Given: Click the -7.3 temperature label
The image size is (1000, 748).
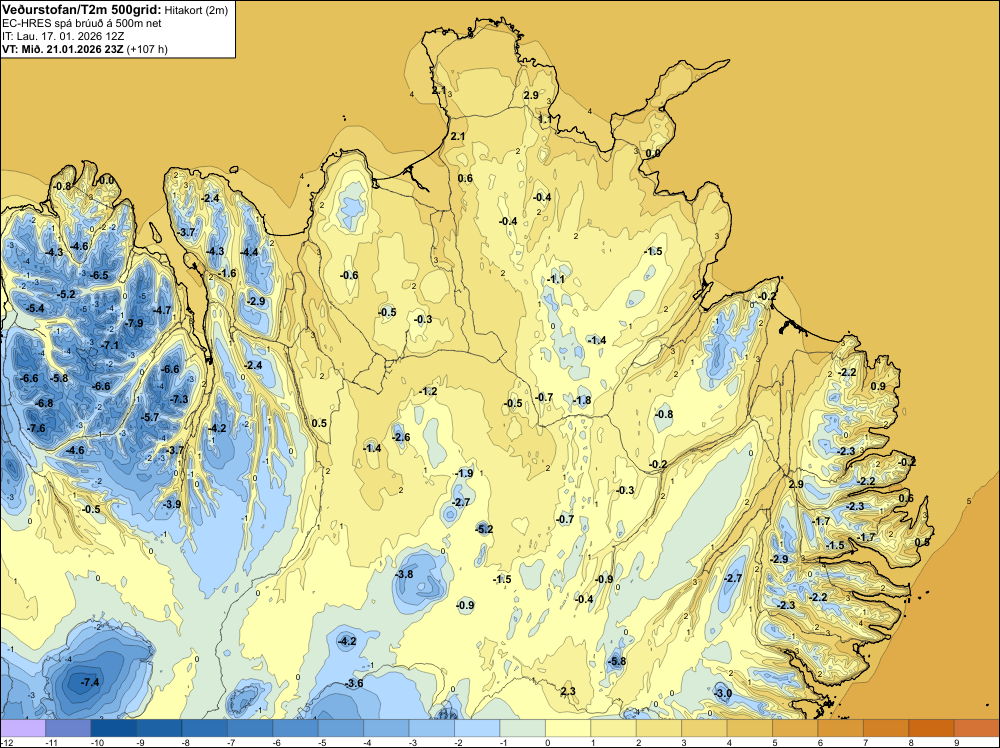Looking at the screenshot, I should click(179, 399).
